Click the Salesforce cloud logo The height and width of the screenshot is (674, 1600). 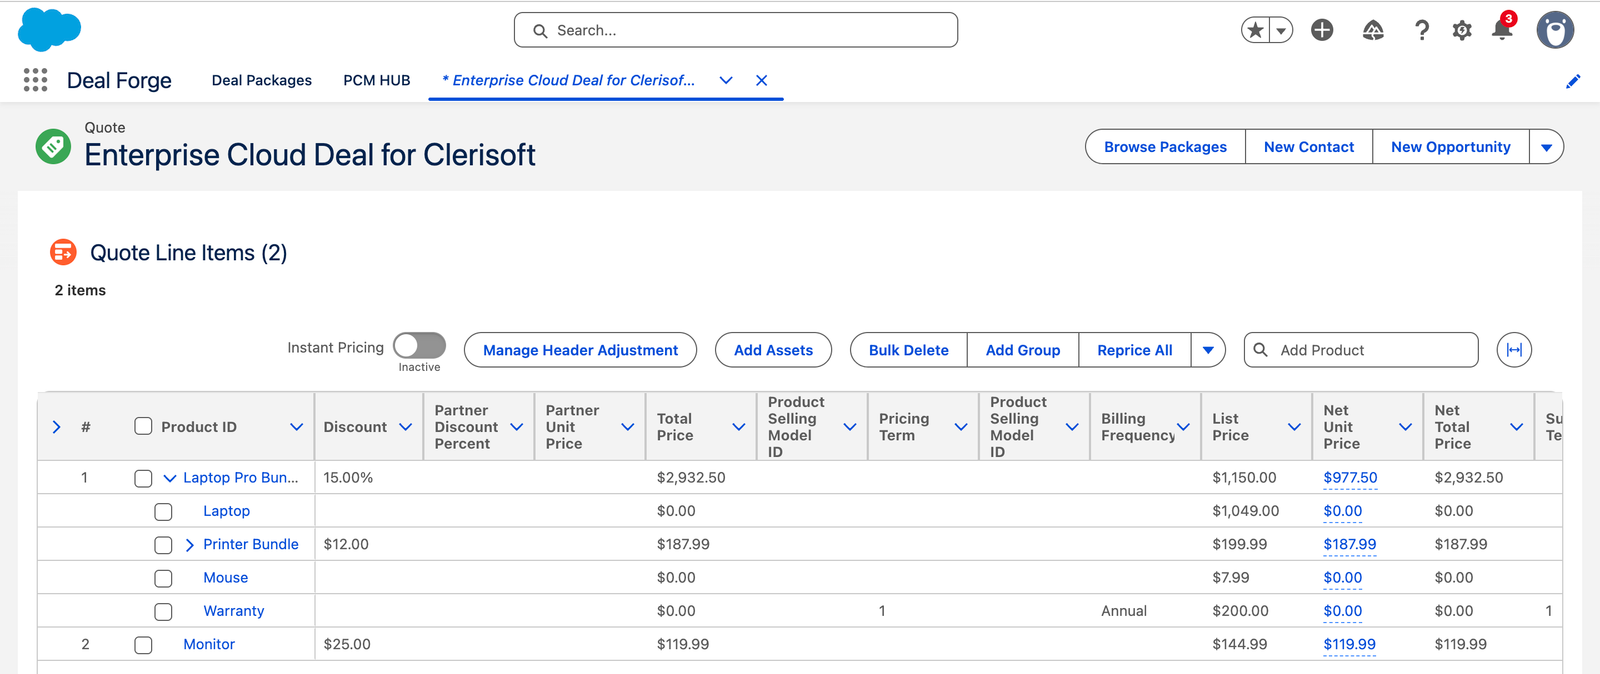tap(49, 29)
